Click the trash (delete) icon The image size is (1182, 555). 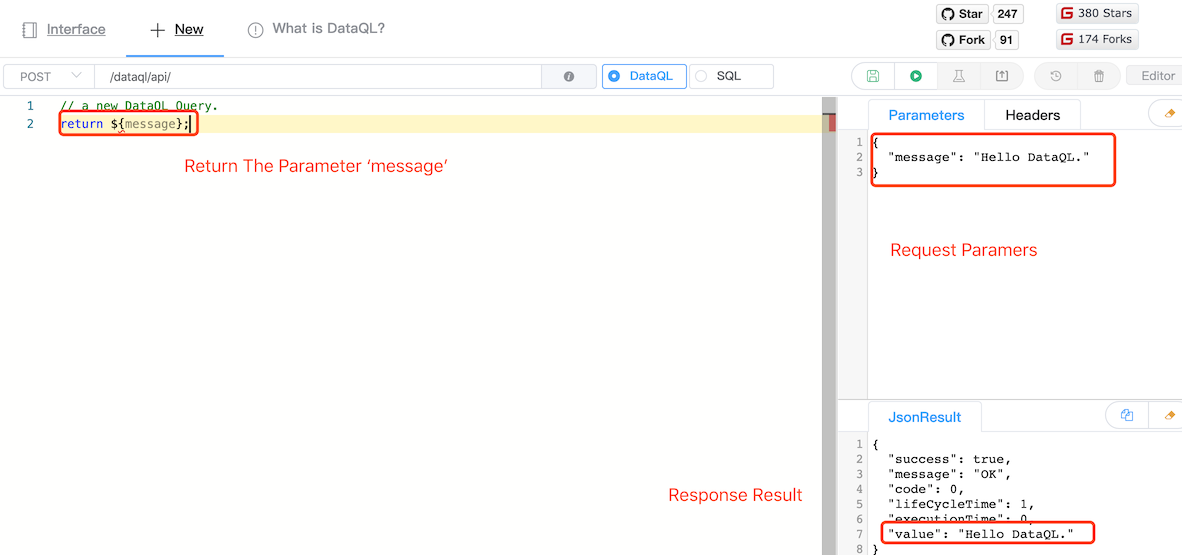tap(1099, 76)
